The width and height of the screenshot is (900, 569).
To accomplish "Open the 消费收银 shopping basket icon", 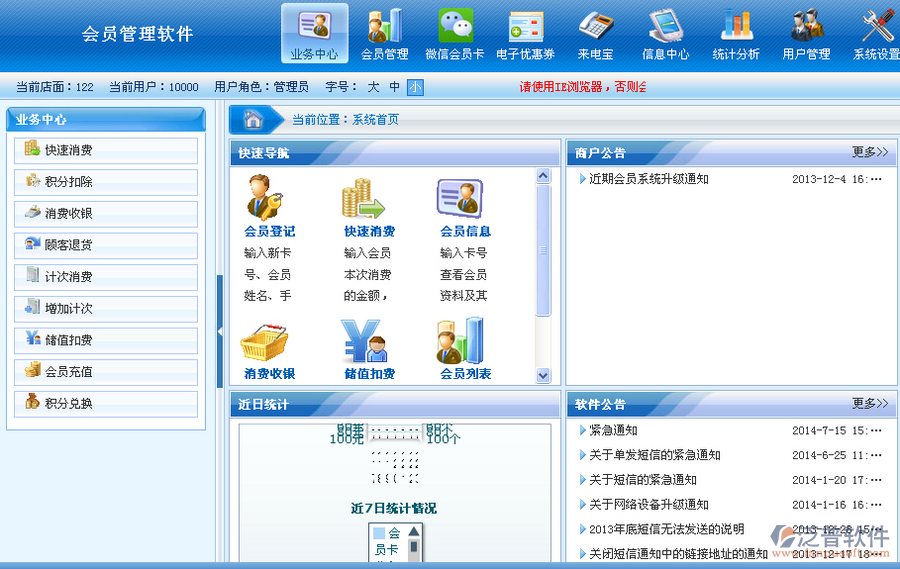I will pyautogui.click(x=265, y=341).
